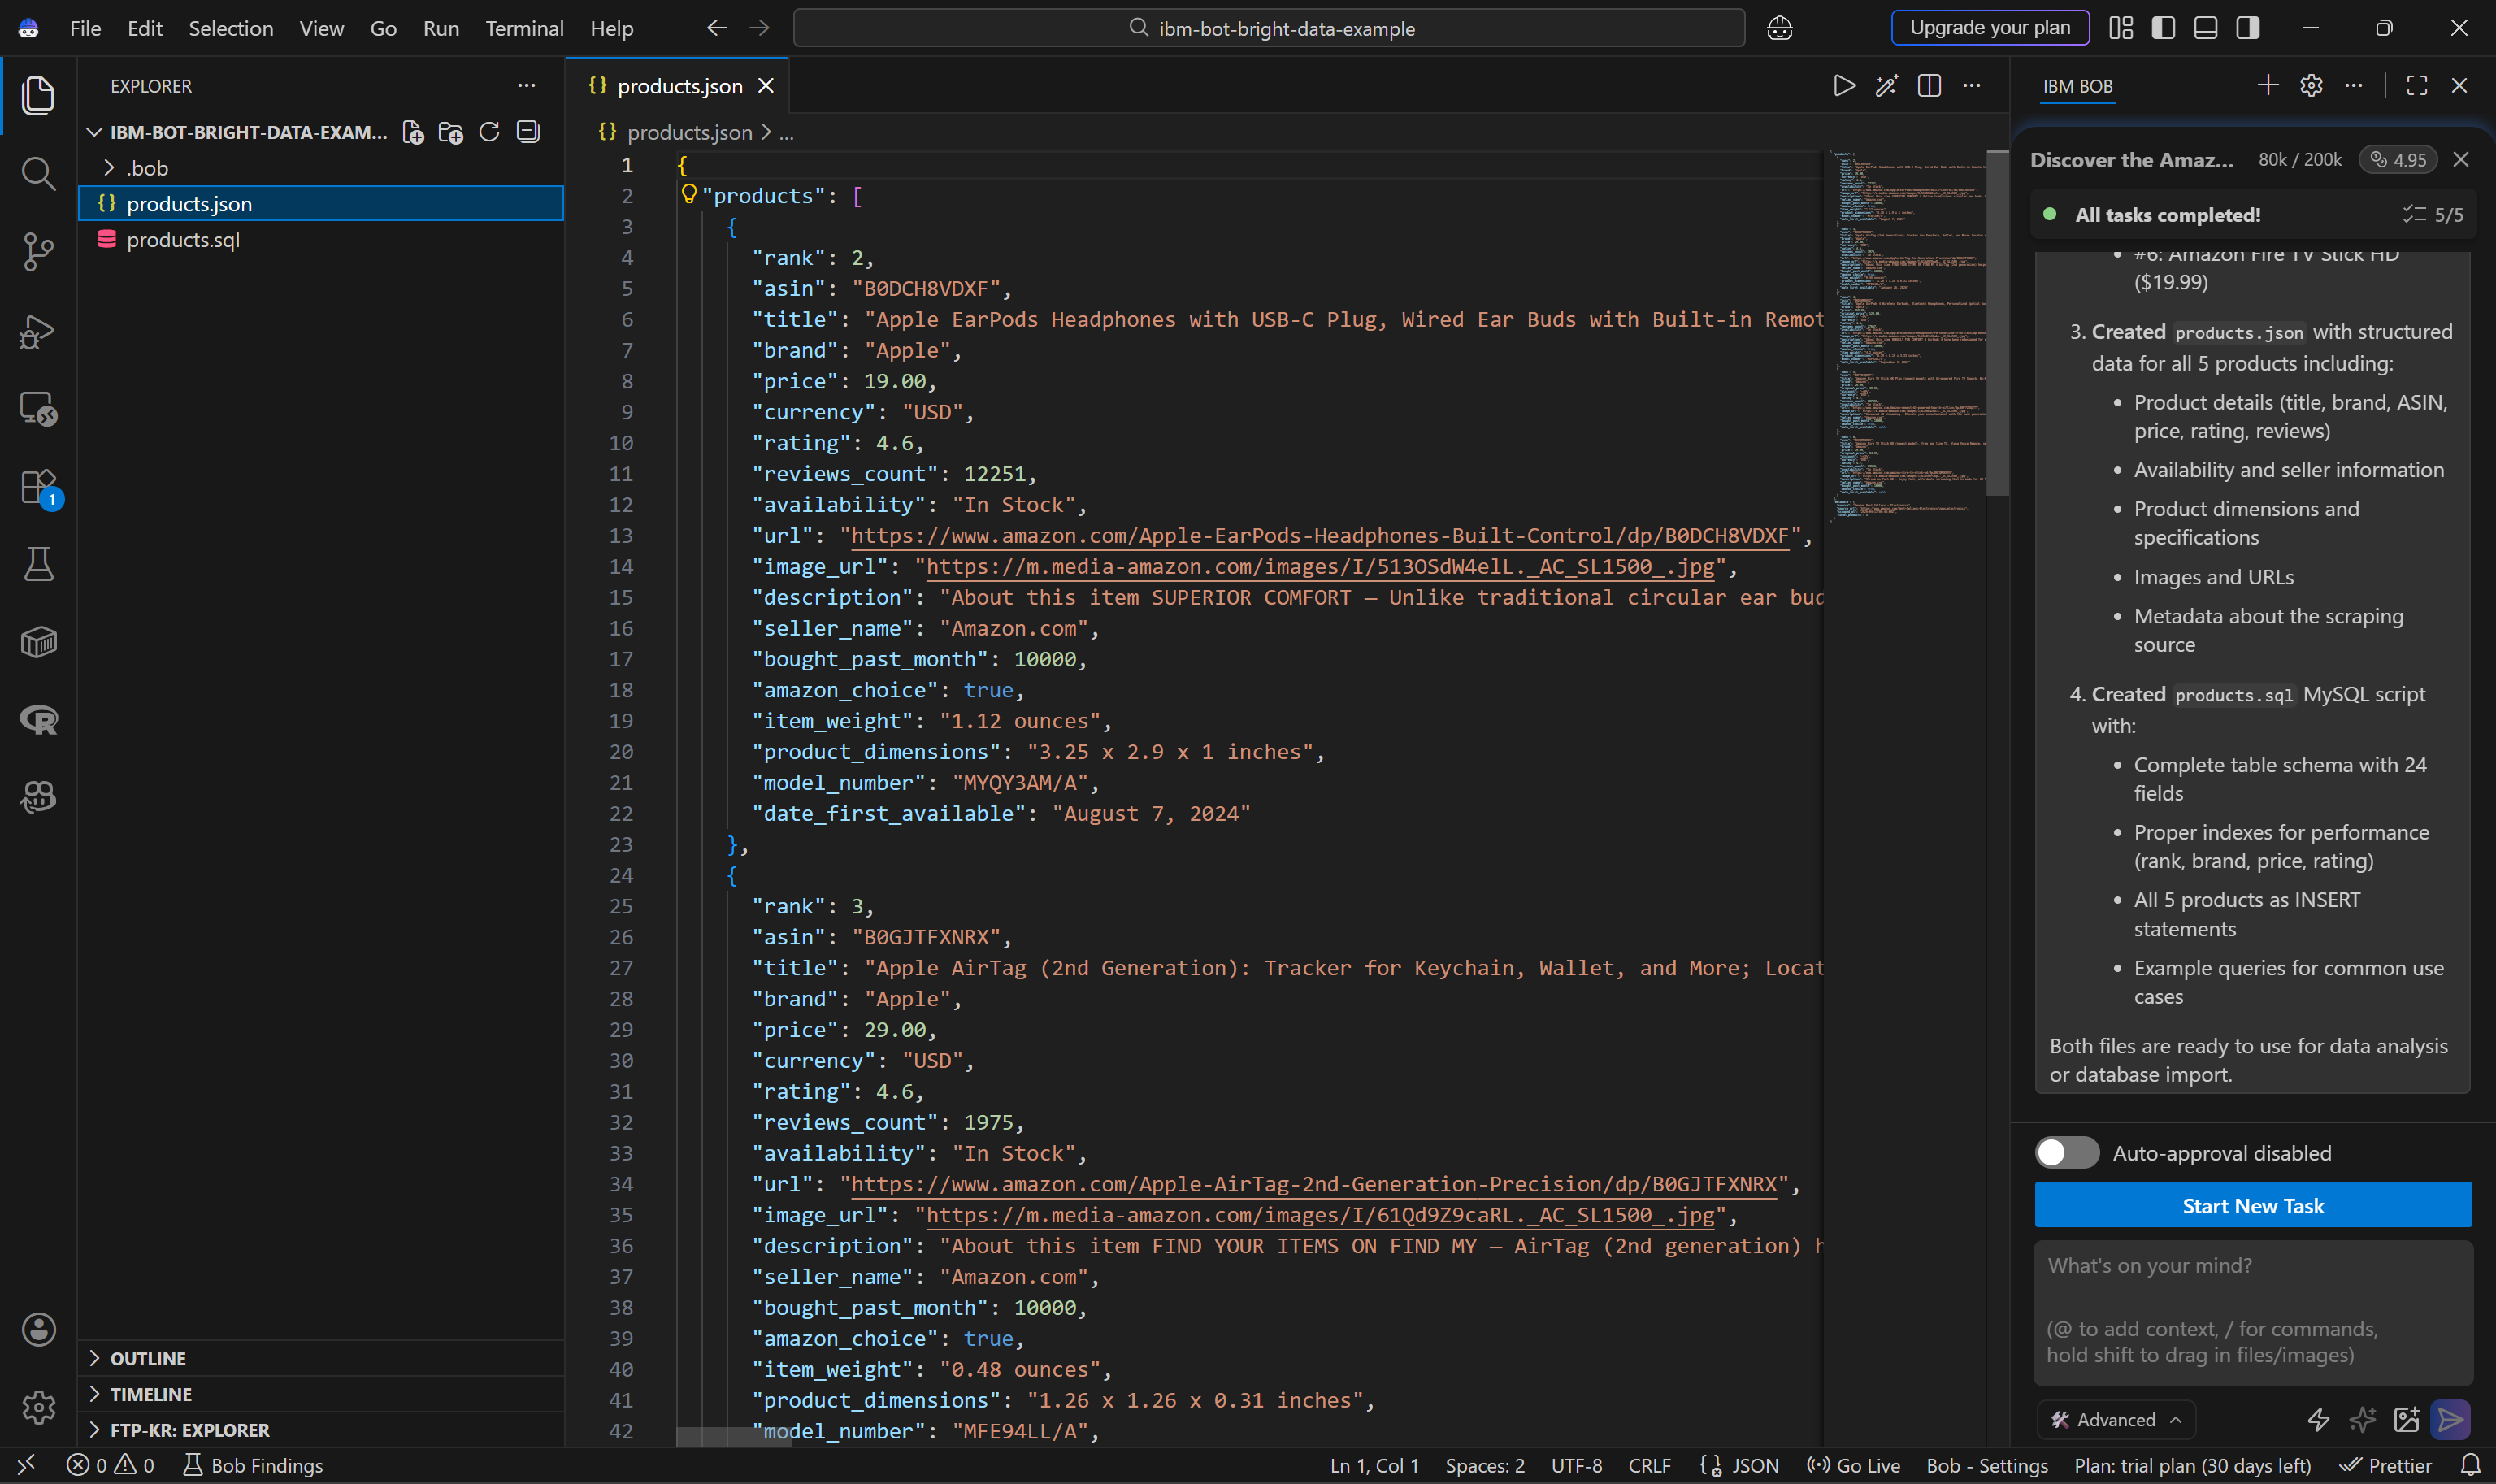Screen dimensions: 2496x1484
Task: Click New File icon in Explorer header
Action: click(x=413, y=132)
